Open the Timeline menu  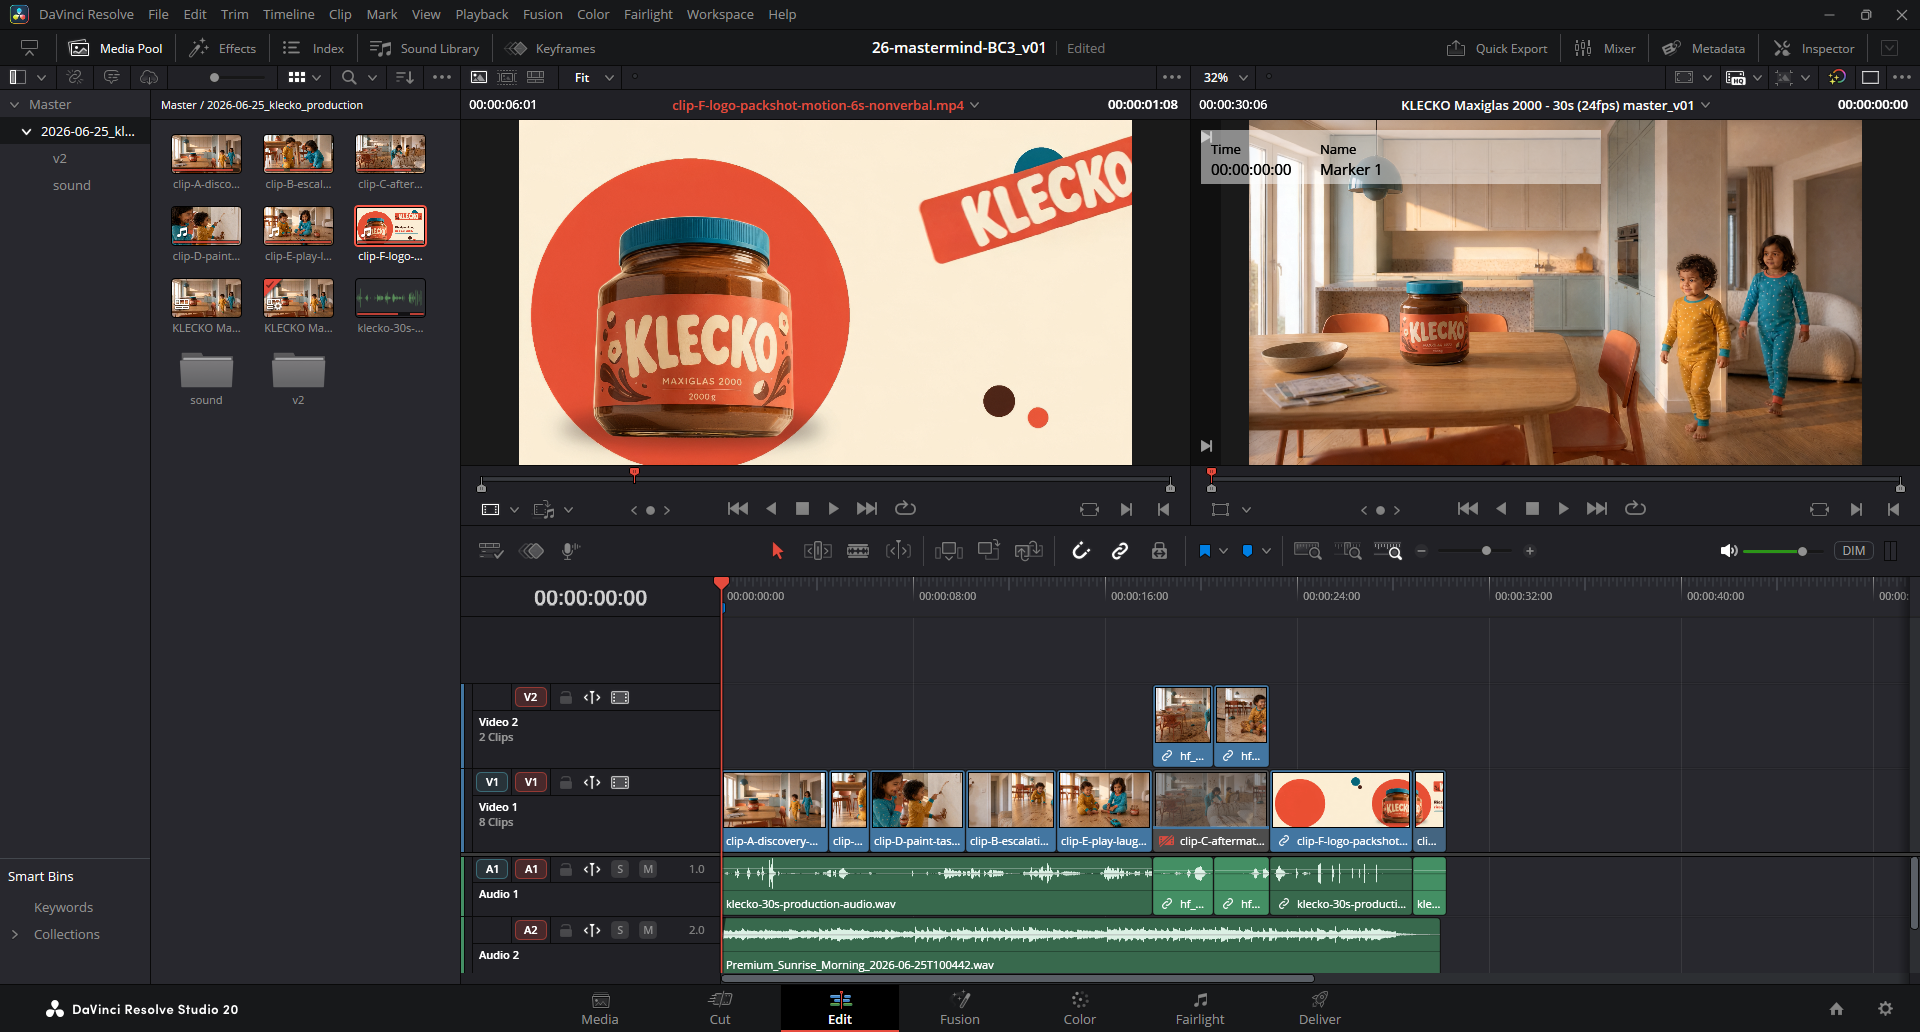(x=288, y=14)
